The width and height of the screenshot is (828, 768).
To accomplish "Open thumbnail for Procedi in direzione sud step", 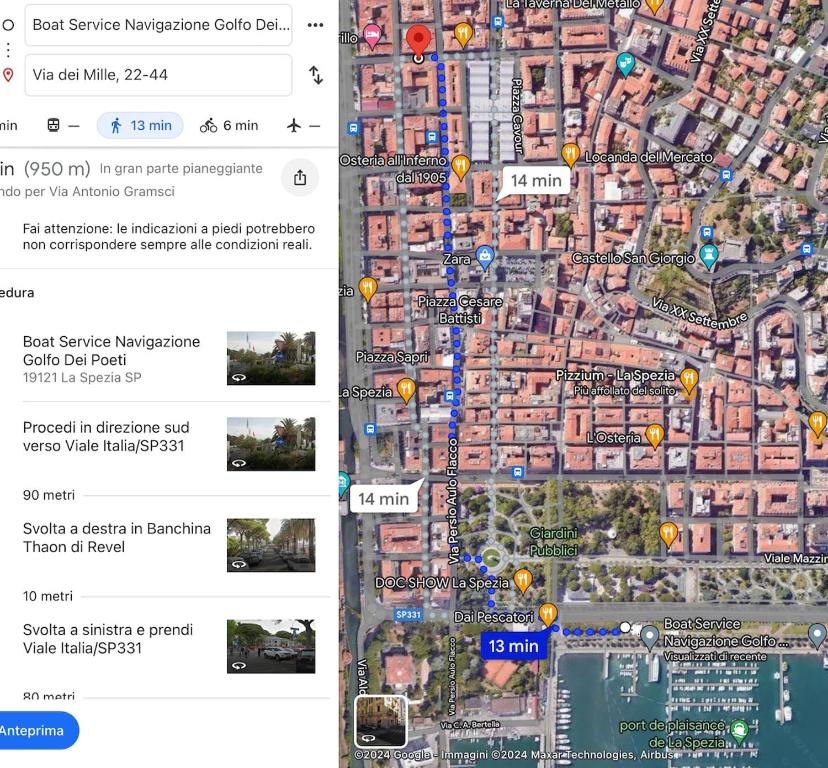I will [x=271, y=444].
